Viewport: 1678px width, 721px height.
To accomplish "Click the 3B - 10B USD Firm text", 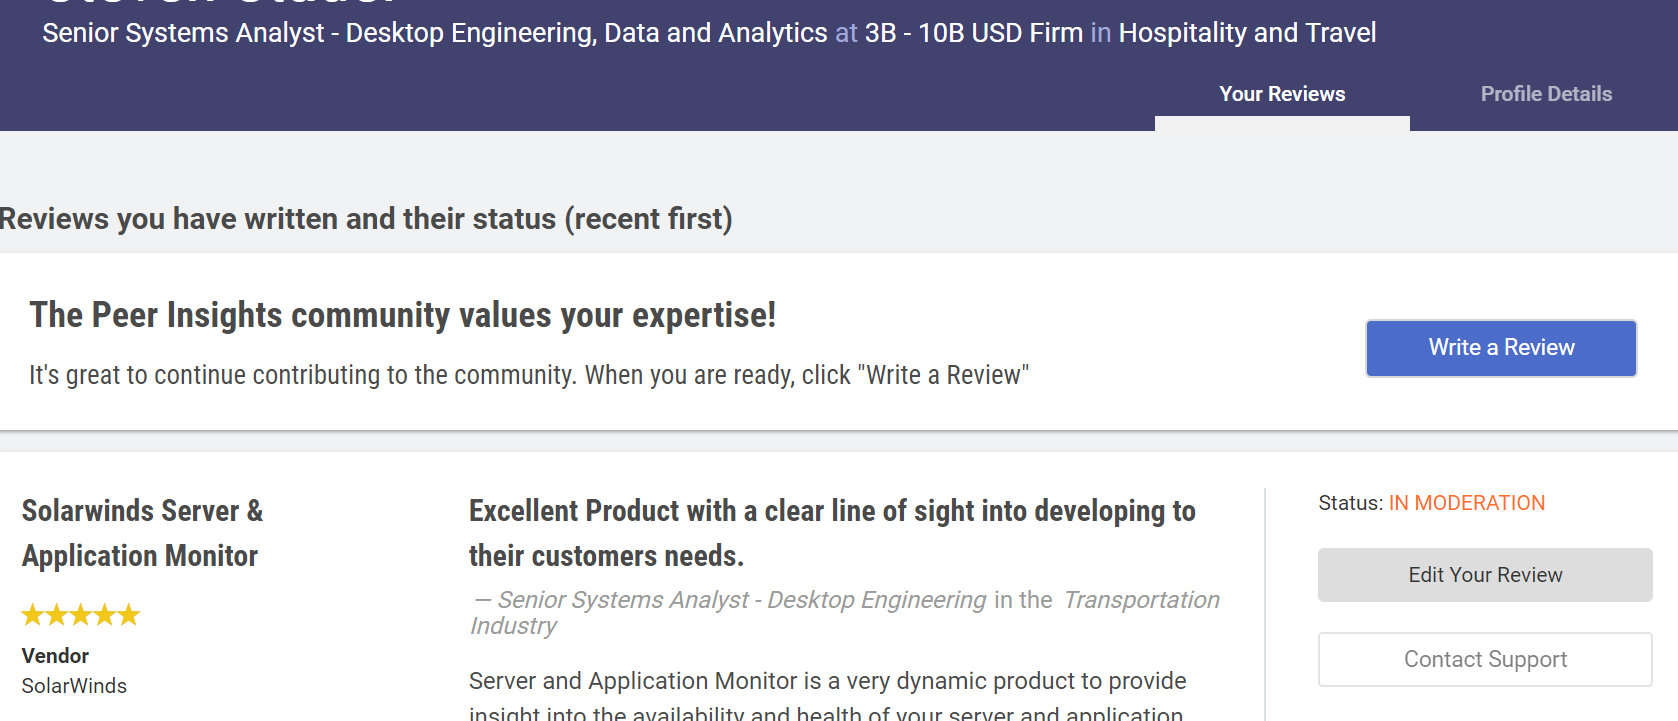I will pos(973,33).
